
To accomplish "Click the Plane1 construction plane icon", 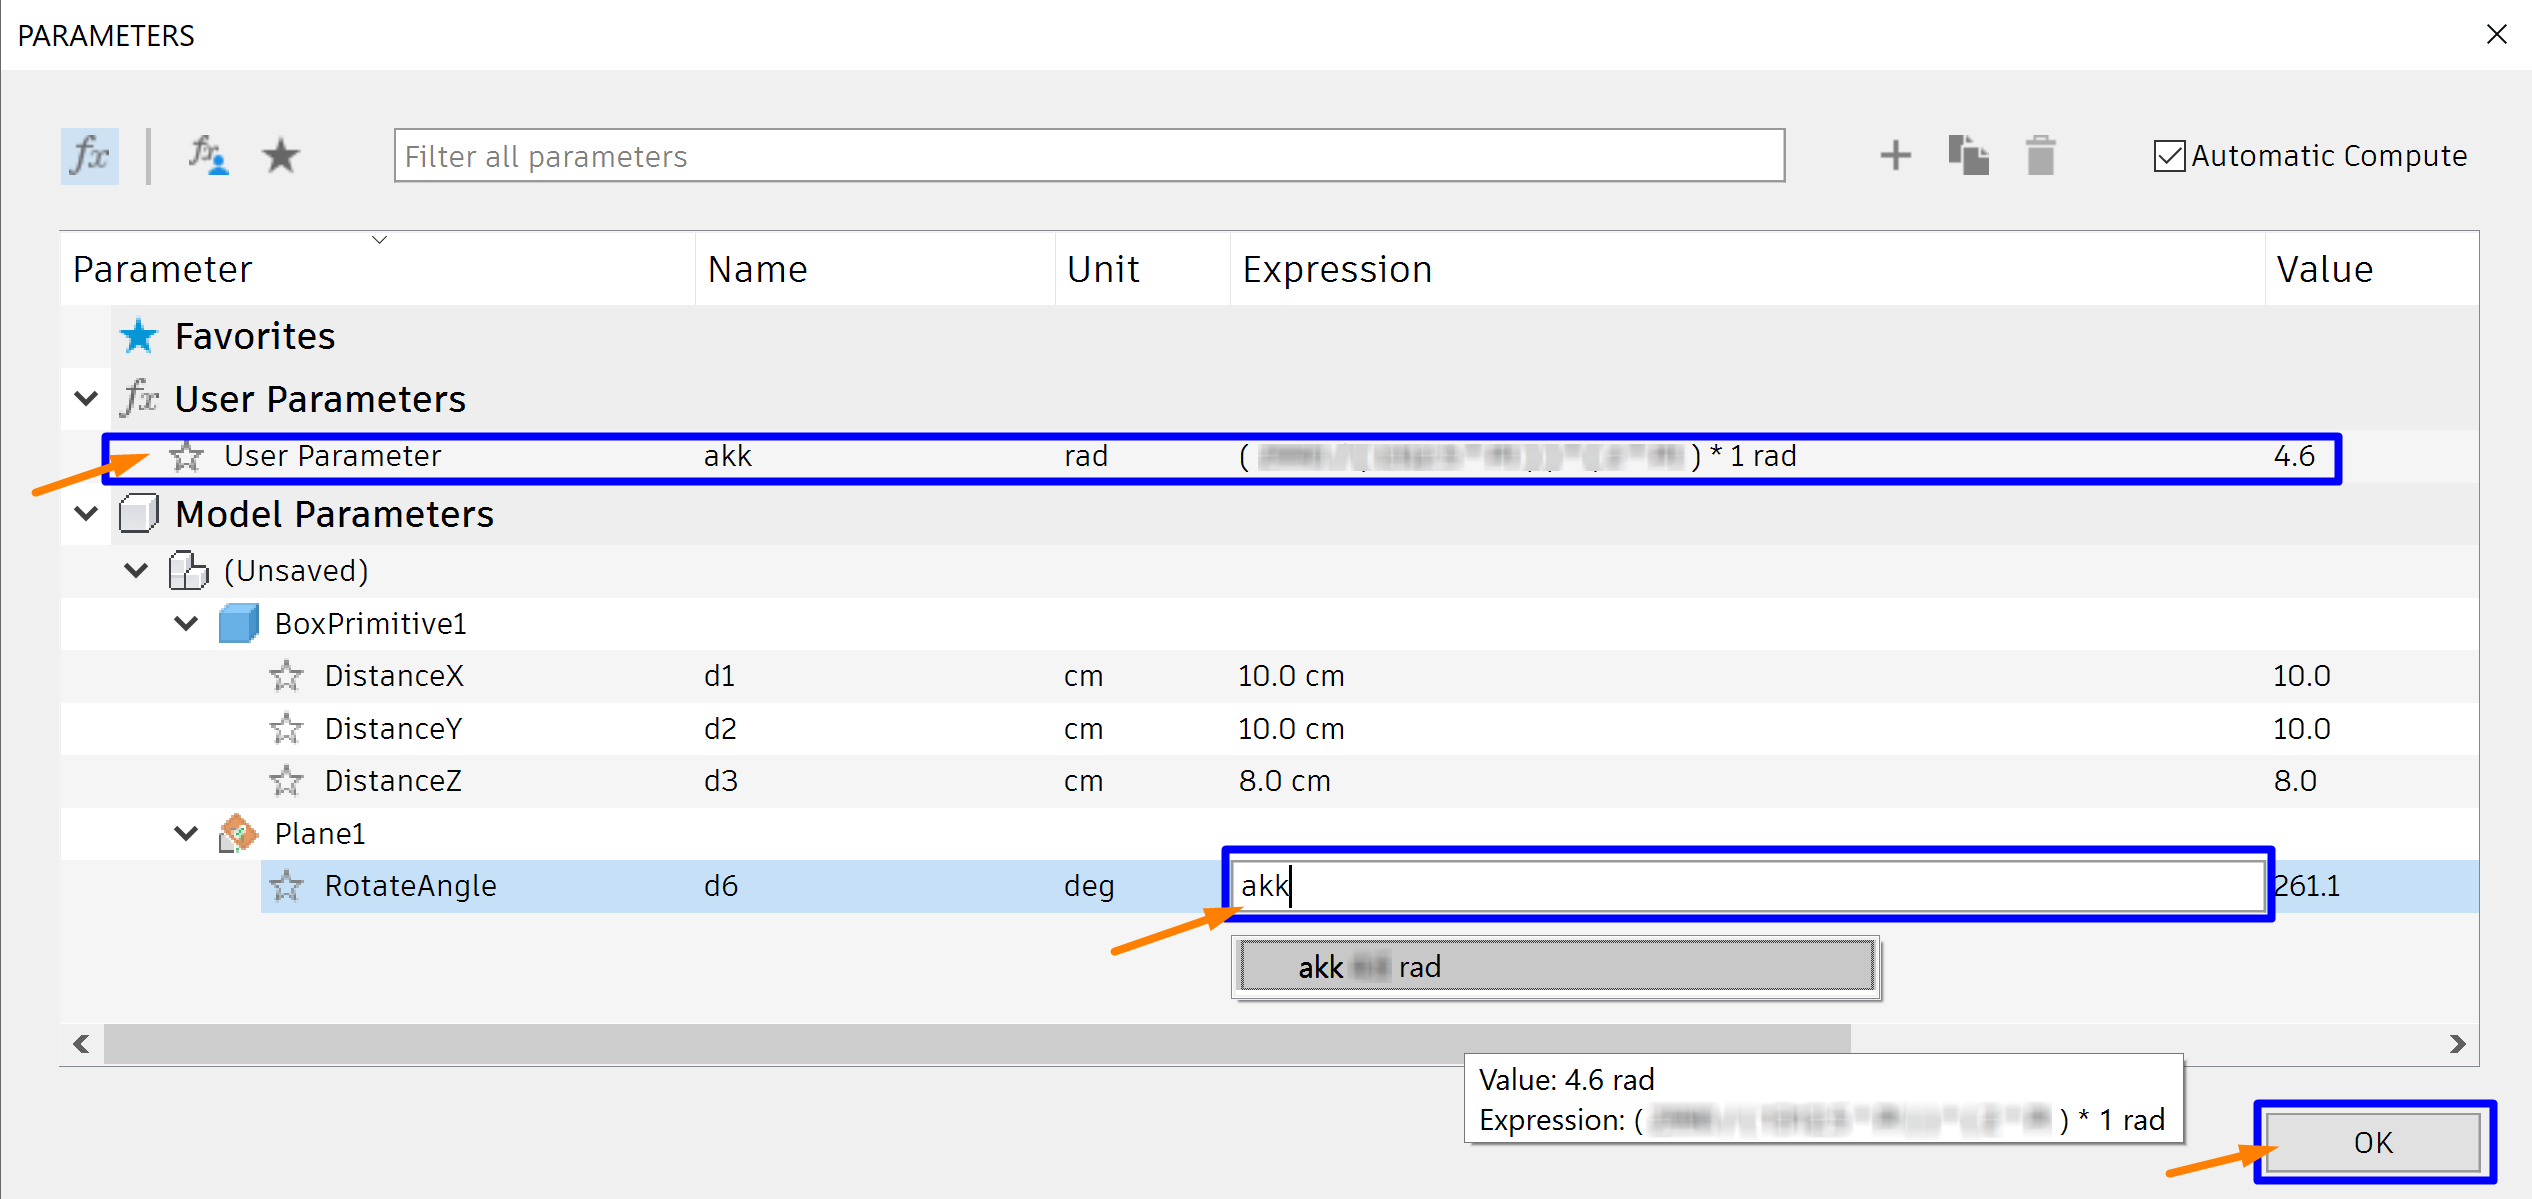I will (x=238, y=833).
